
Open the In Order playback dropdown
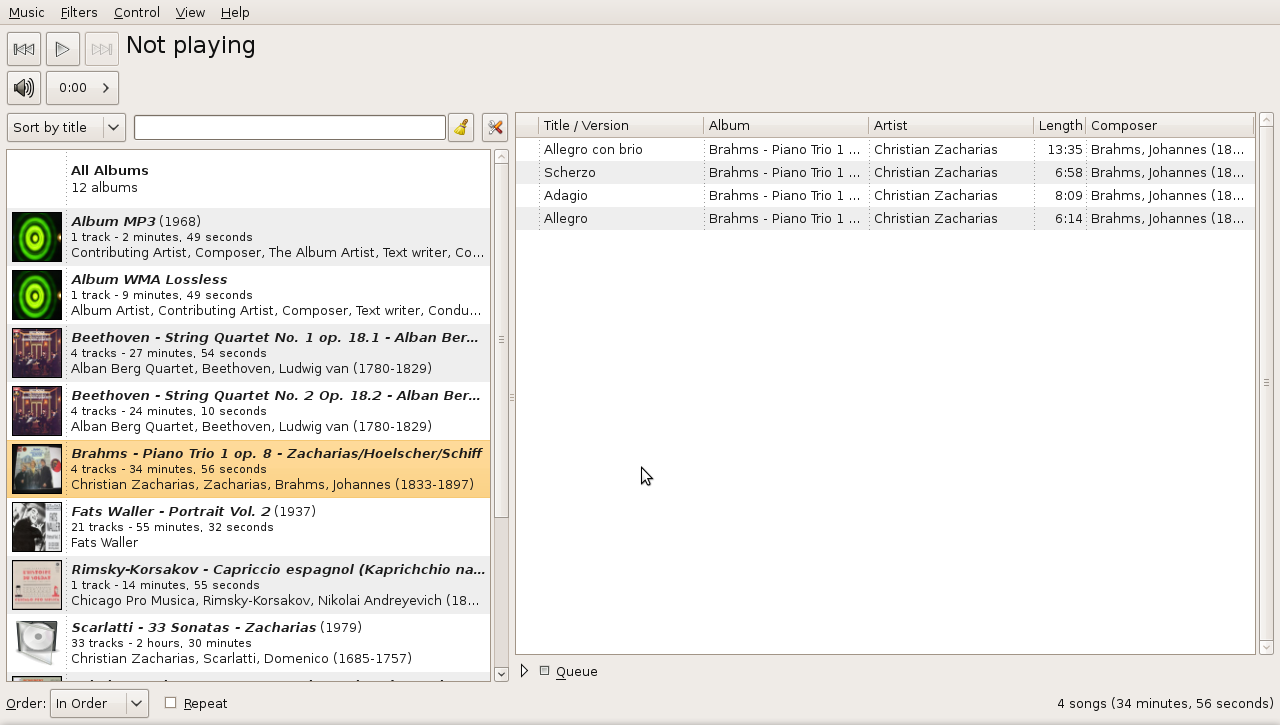(x=99, y=704)
